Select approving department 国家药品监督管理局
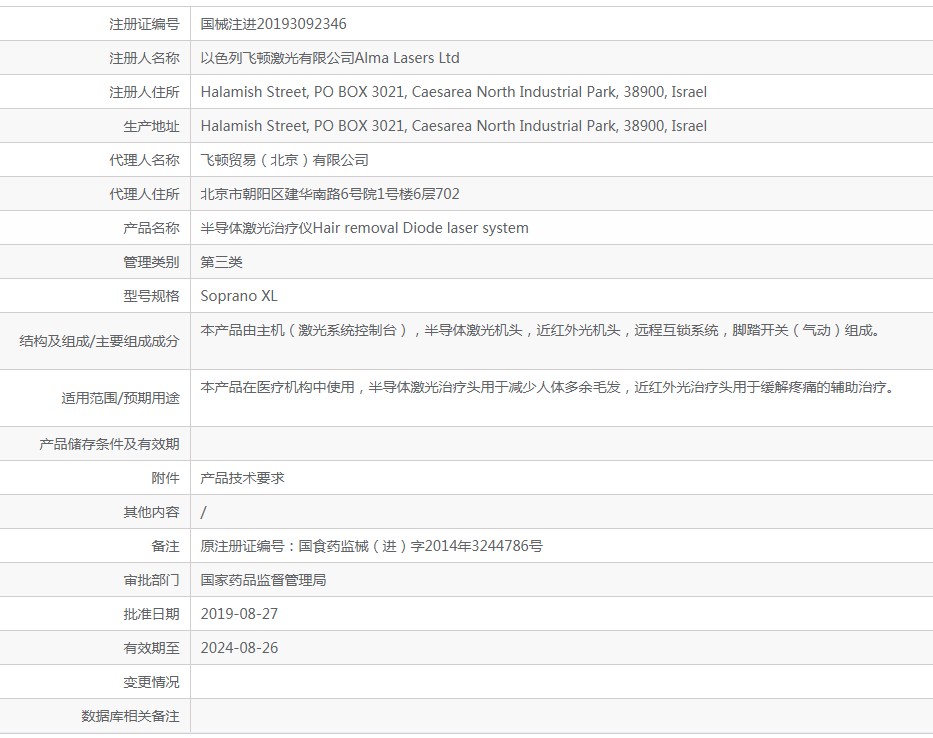 pos(263,580)
